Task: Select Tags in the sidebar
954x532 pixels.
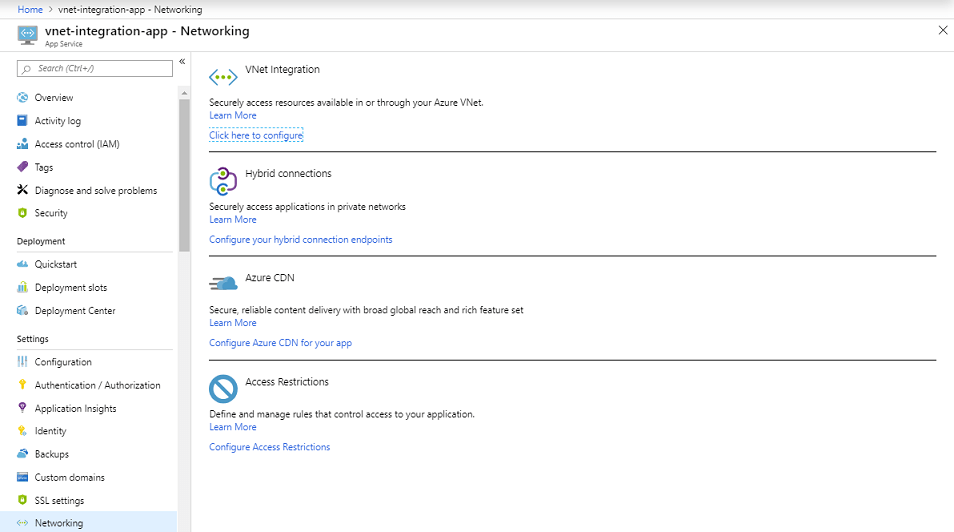Action: 44,167
